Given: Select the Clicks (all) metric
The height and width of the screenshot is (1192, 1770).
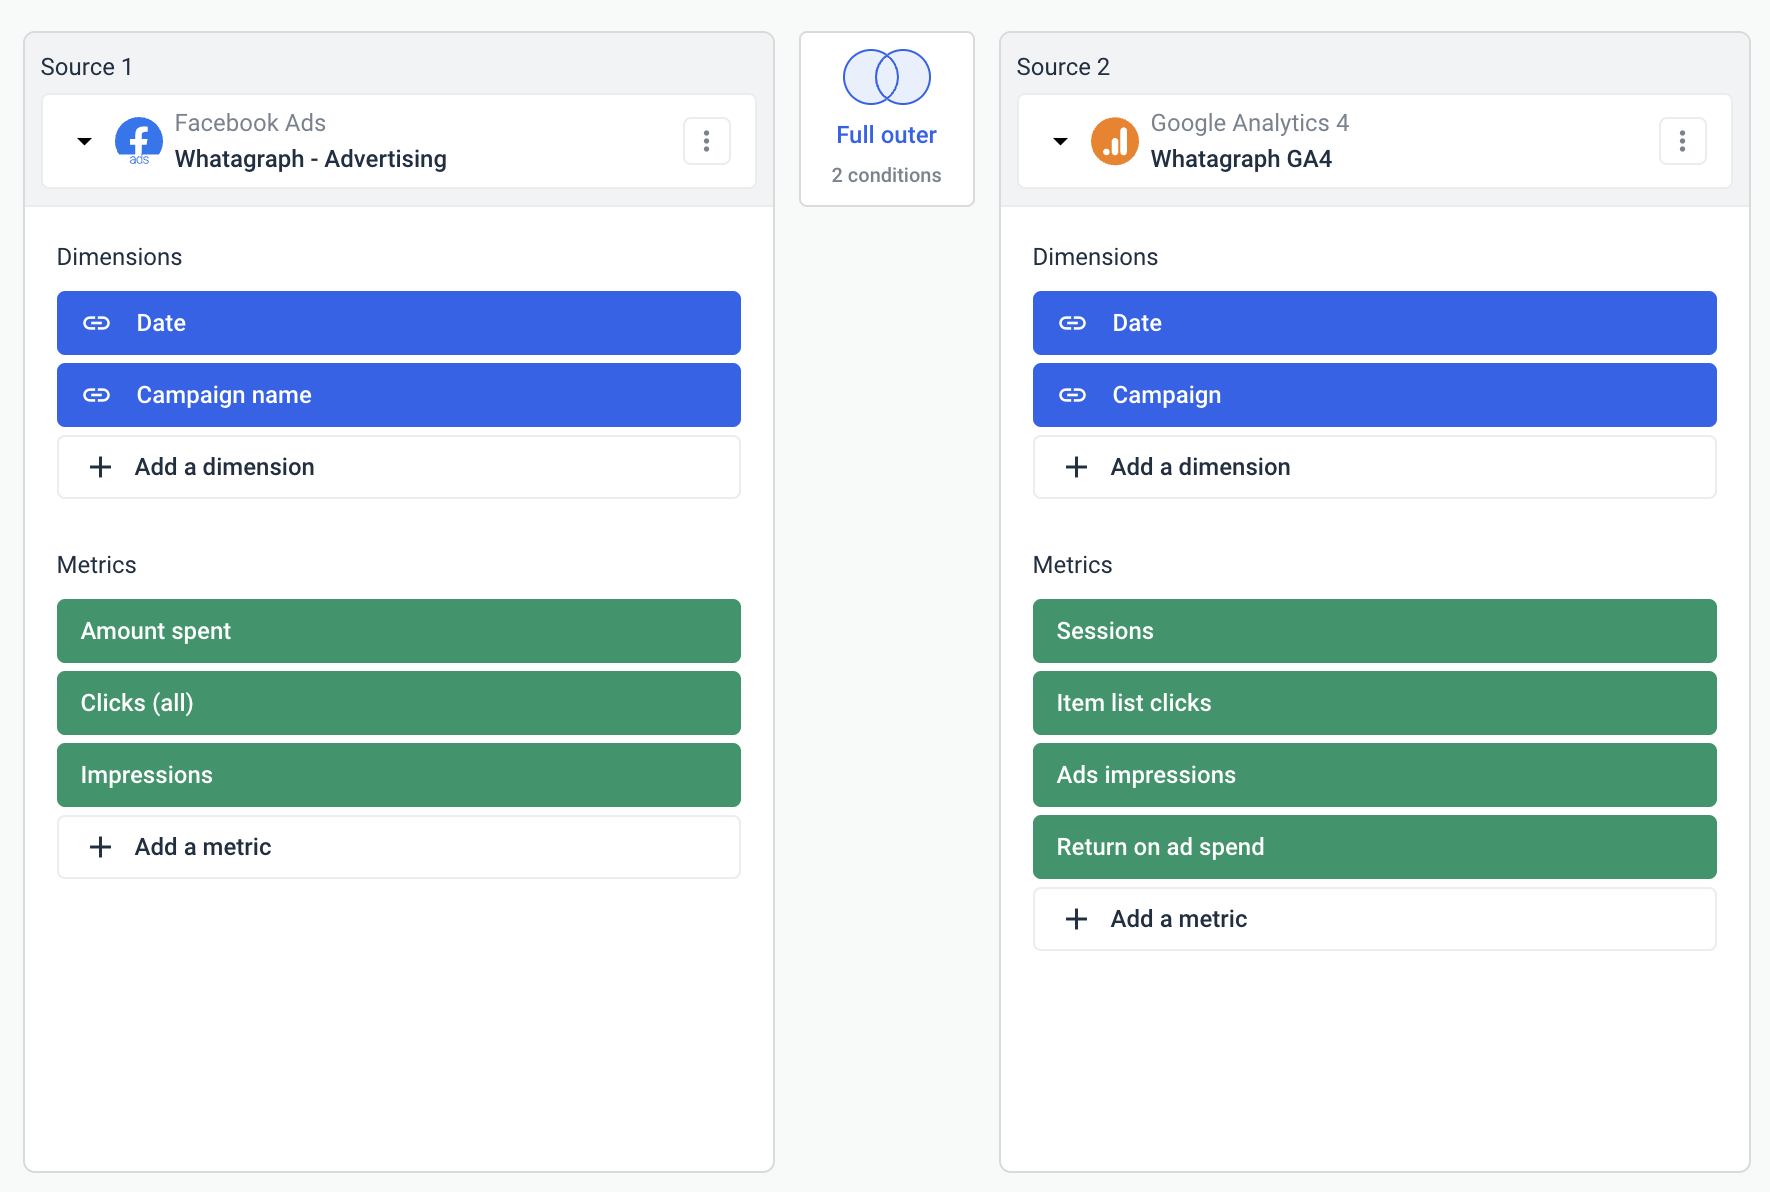Looking at the screenshot, I should [398, 703].
